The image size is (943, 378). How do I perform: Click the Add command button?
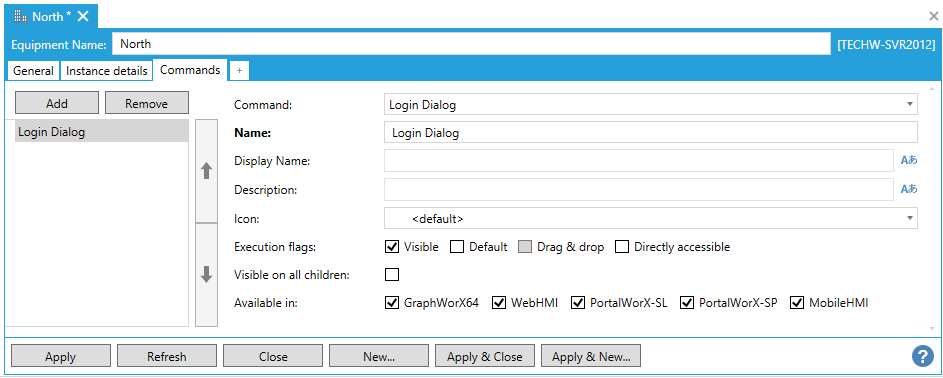tap(57, 103)
